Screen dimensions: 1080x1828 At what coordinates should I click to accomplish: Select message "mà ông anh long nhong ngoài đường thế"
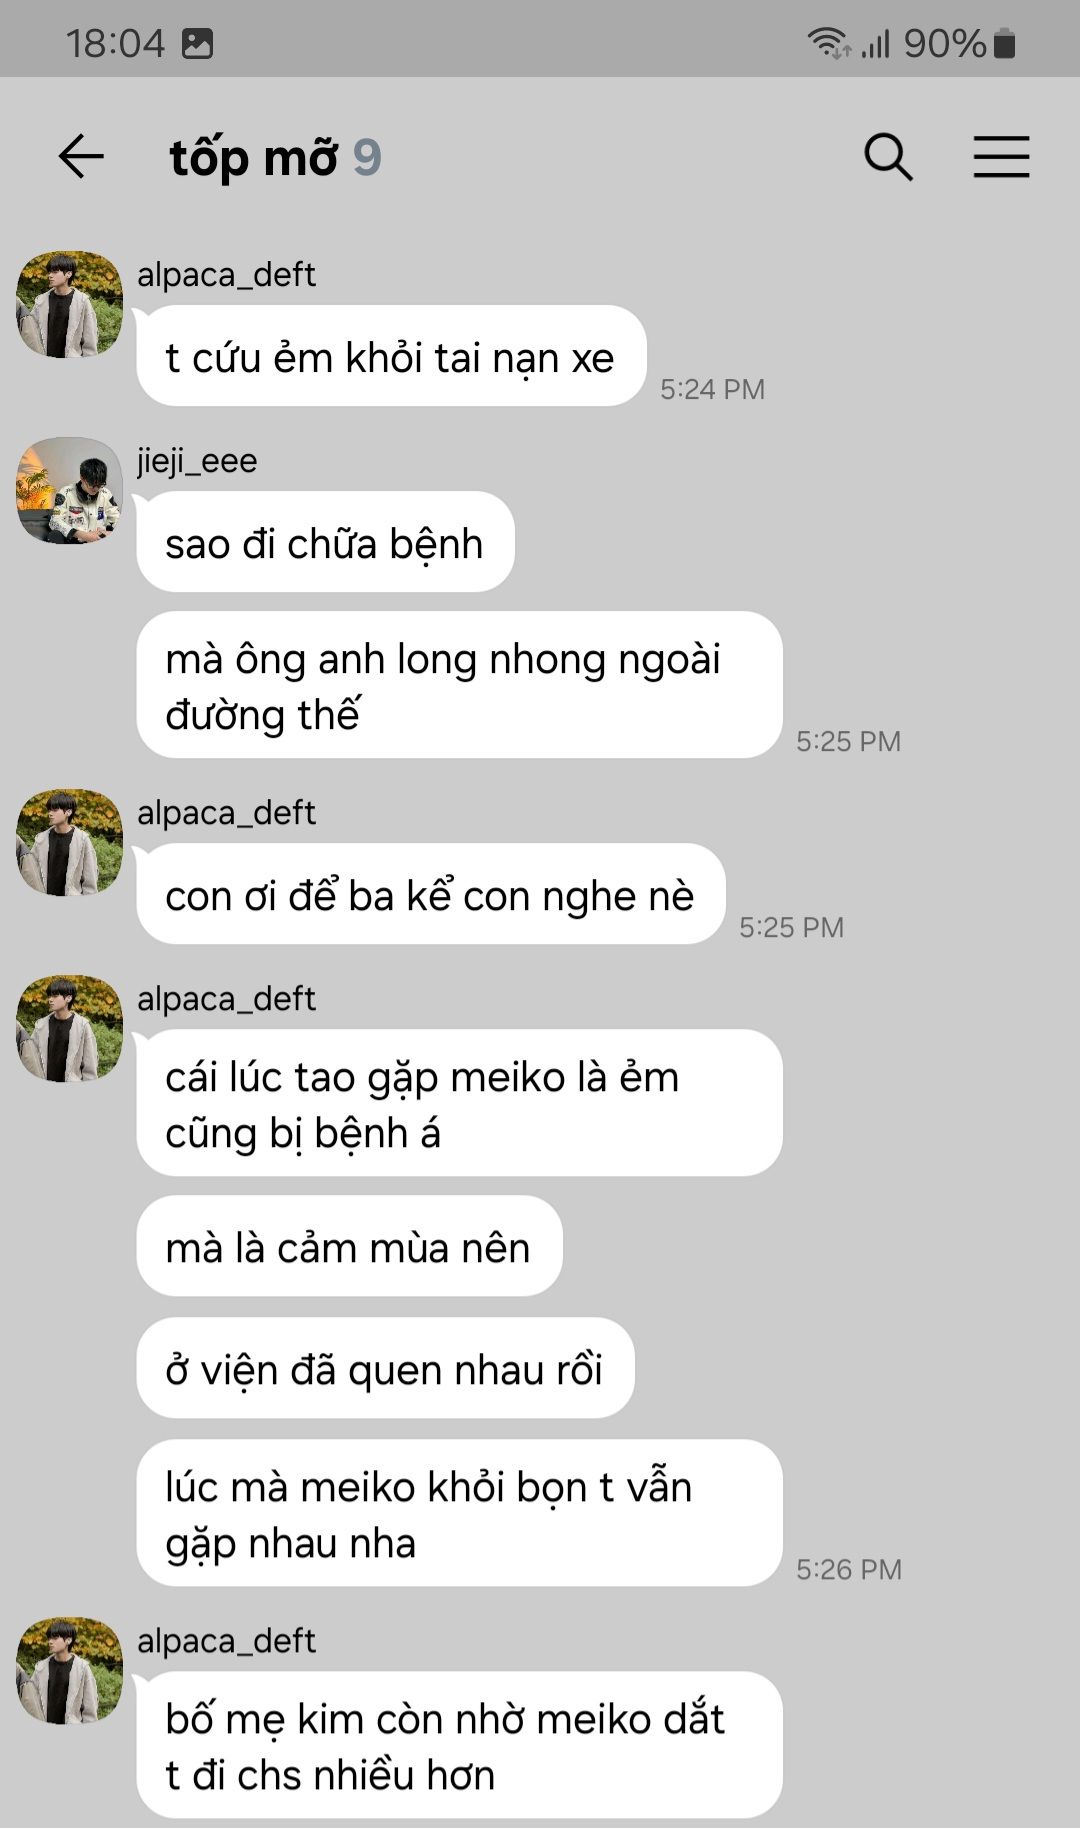[459, 685]
